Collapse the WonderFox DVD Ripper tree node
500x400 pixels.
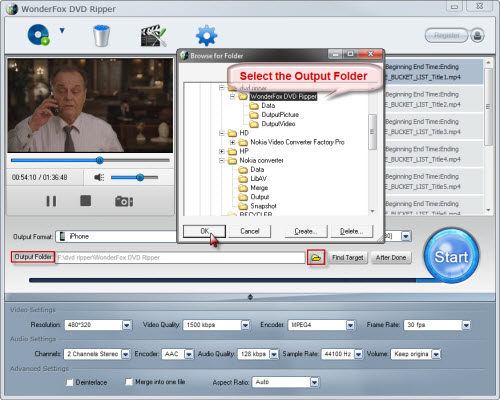pos(232,97)
